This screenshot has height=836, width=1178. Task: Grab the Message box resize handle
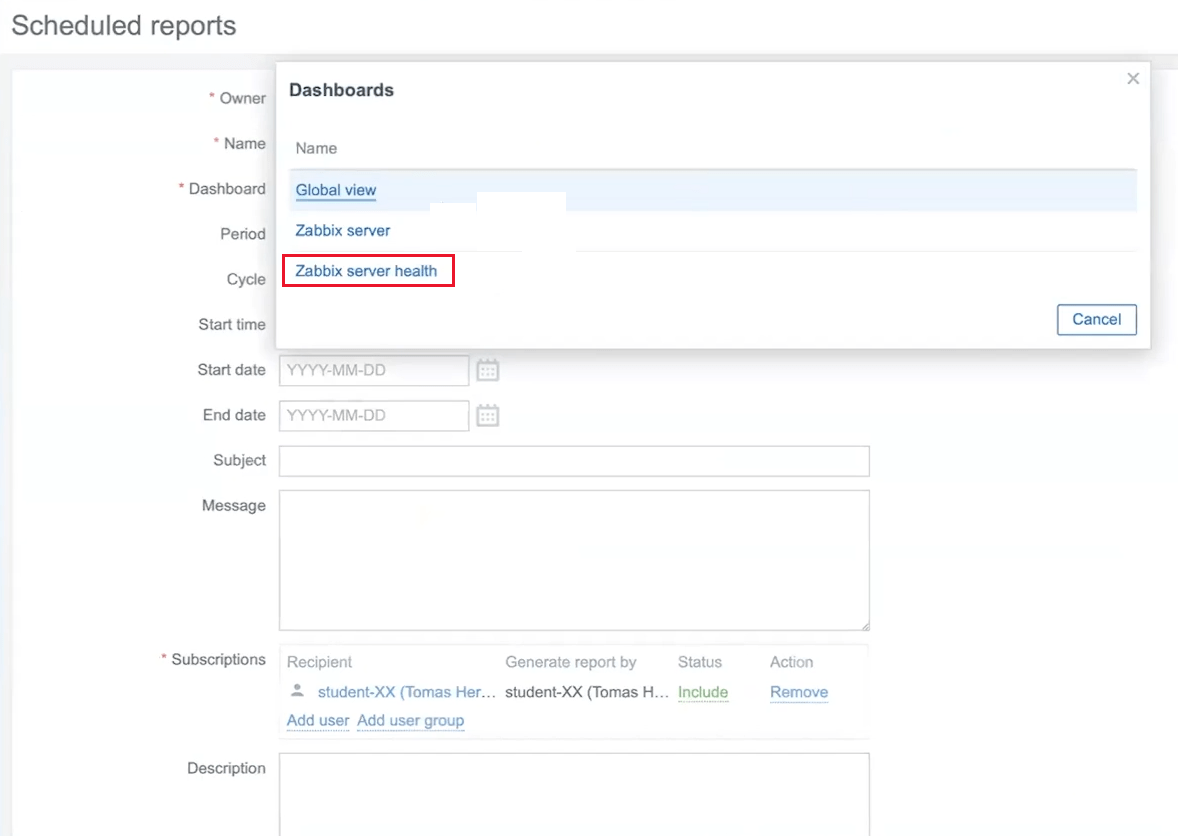pyautogui.click(x=863, y=625)
